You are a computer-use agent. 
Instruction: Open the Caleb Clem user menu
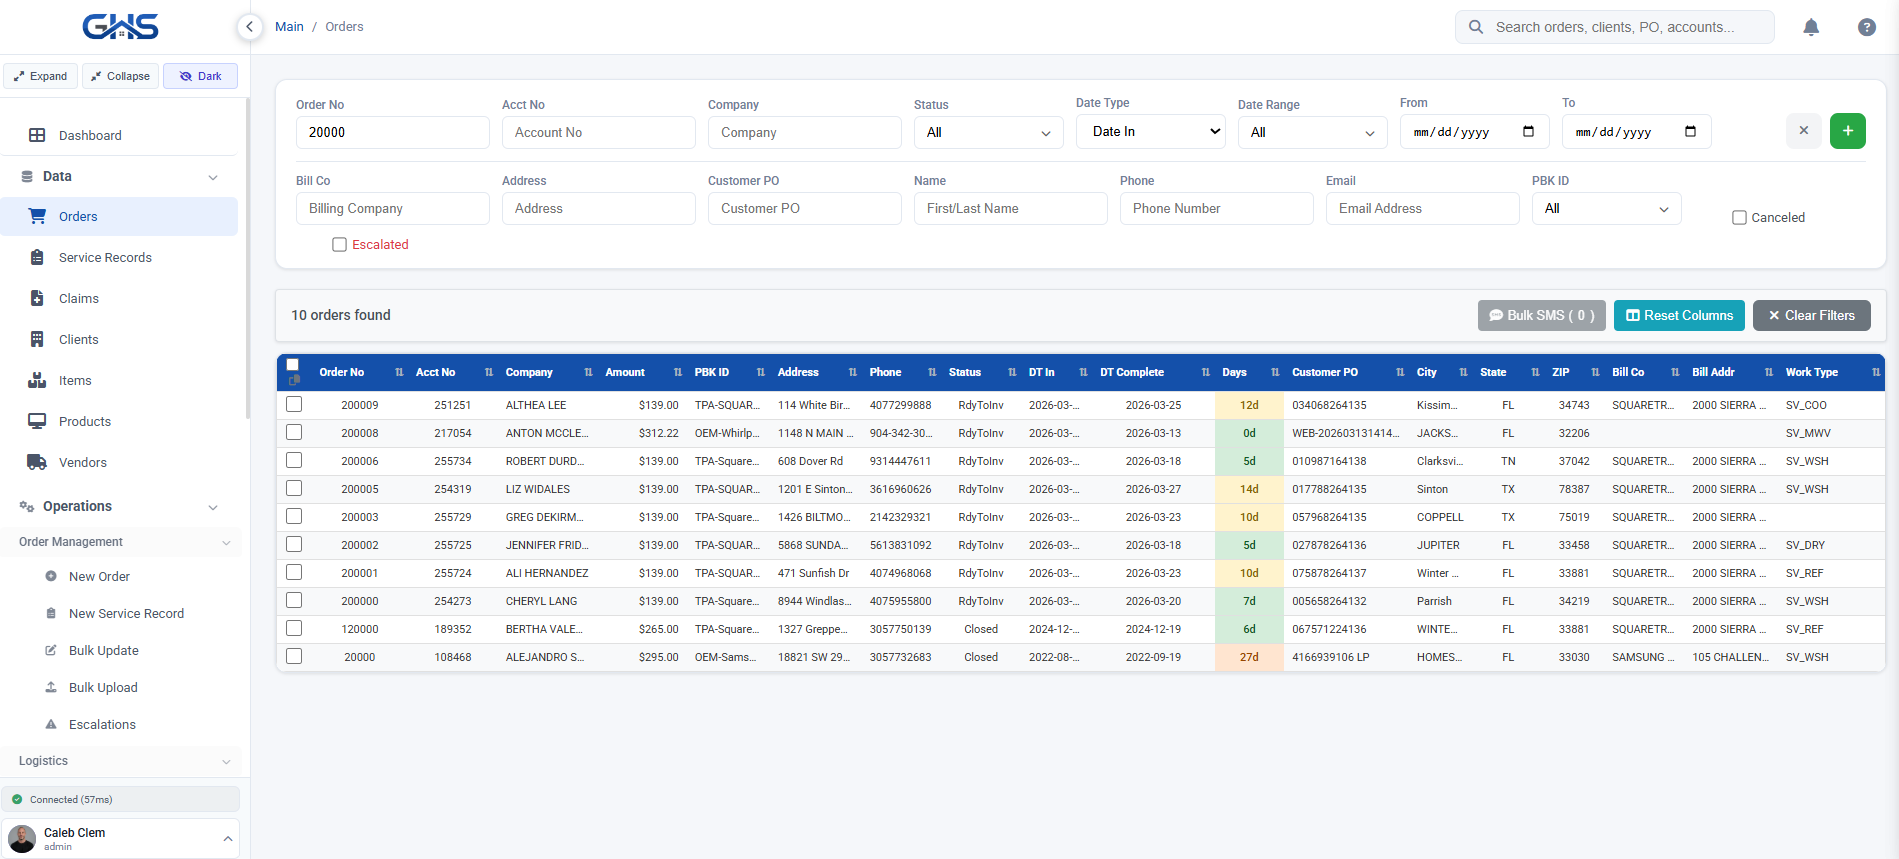click(x=120, y=839)
